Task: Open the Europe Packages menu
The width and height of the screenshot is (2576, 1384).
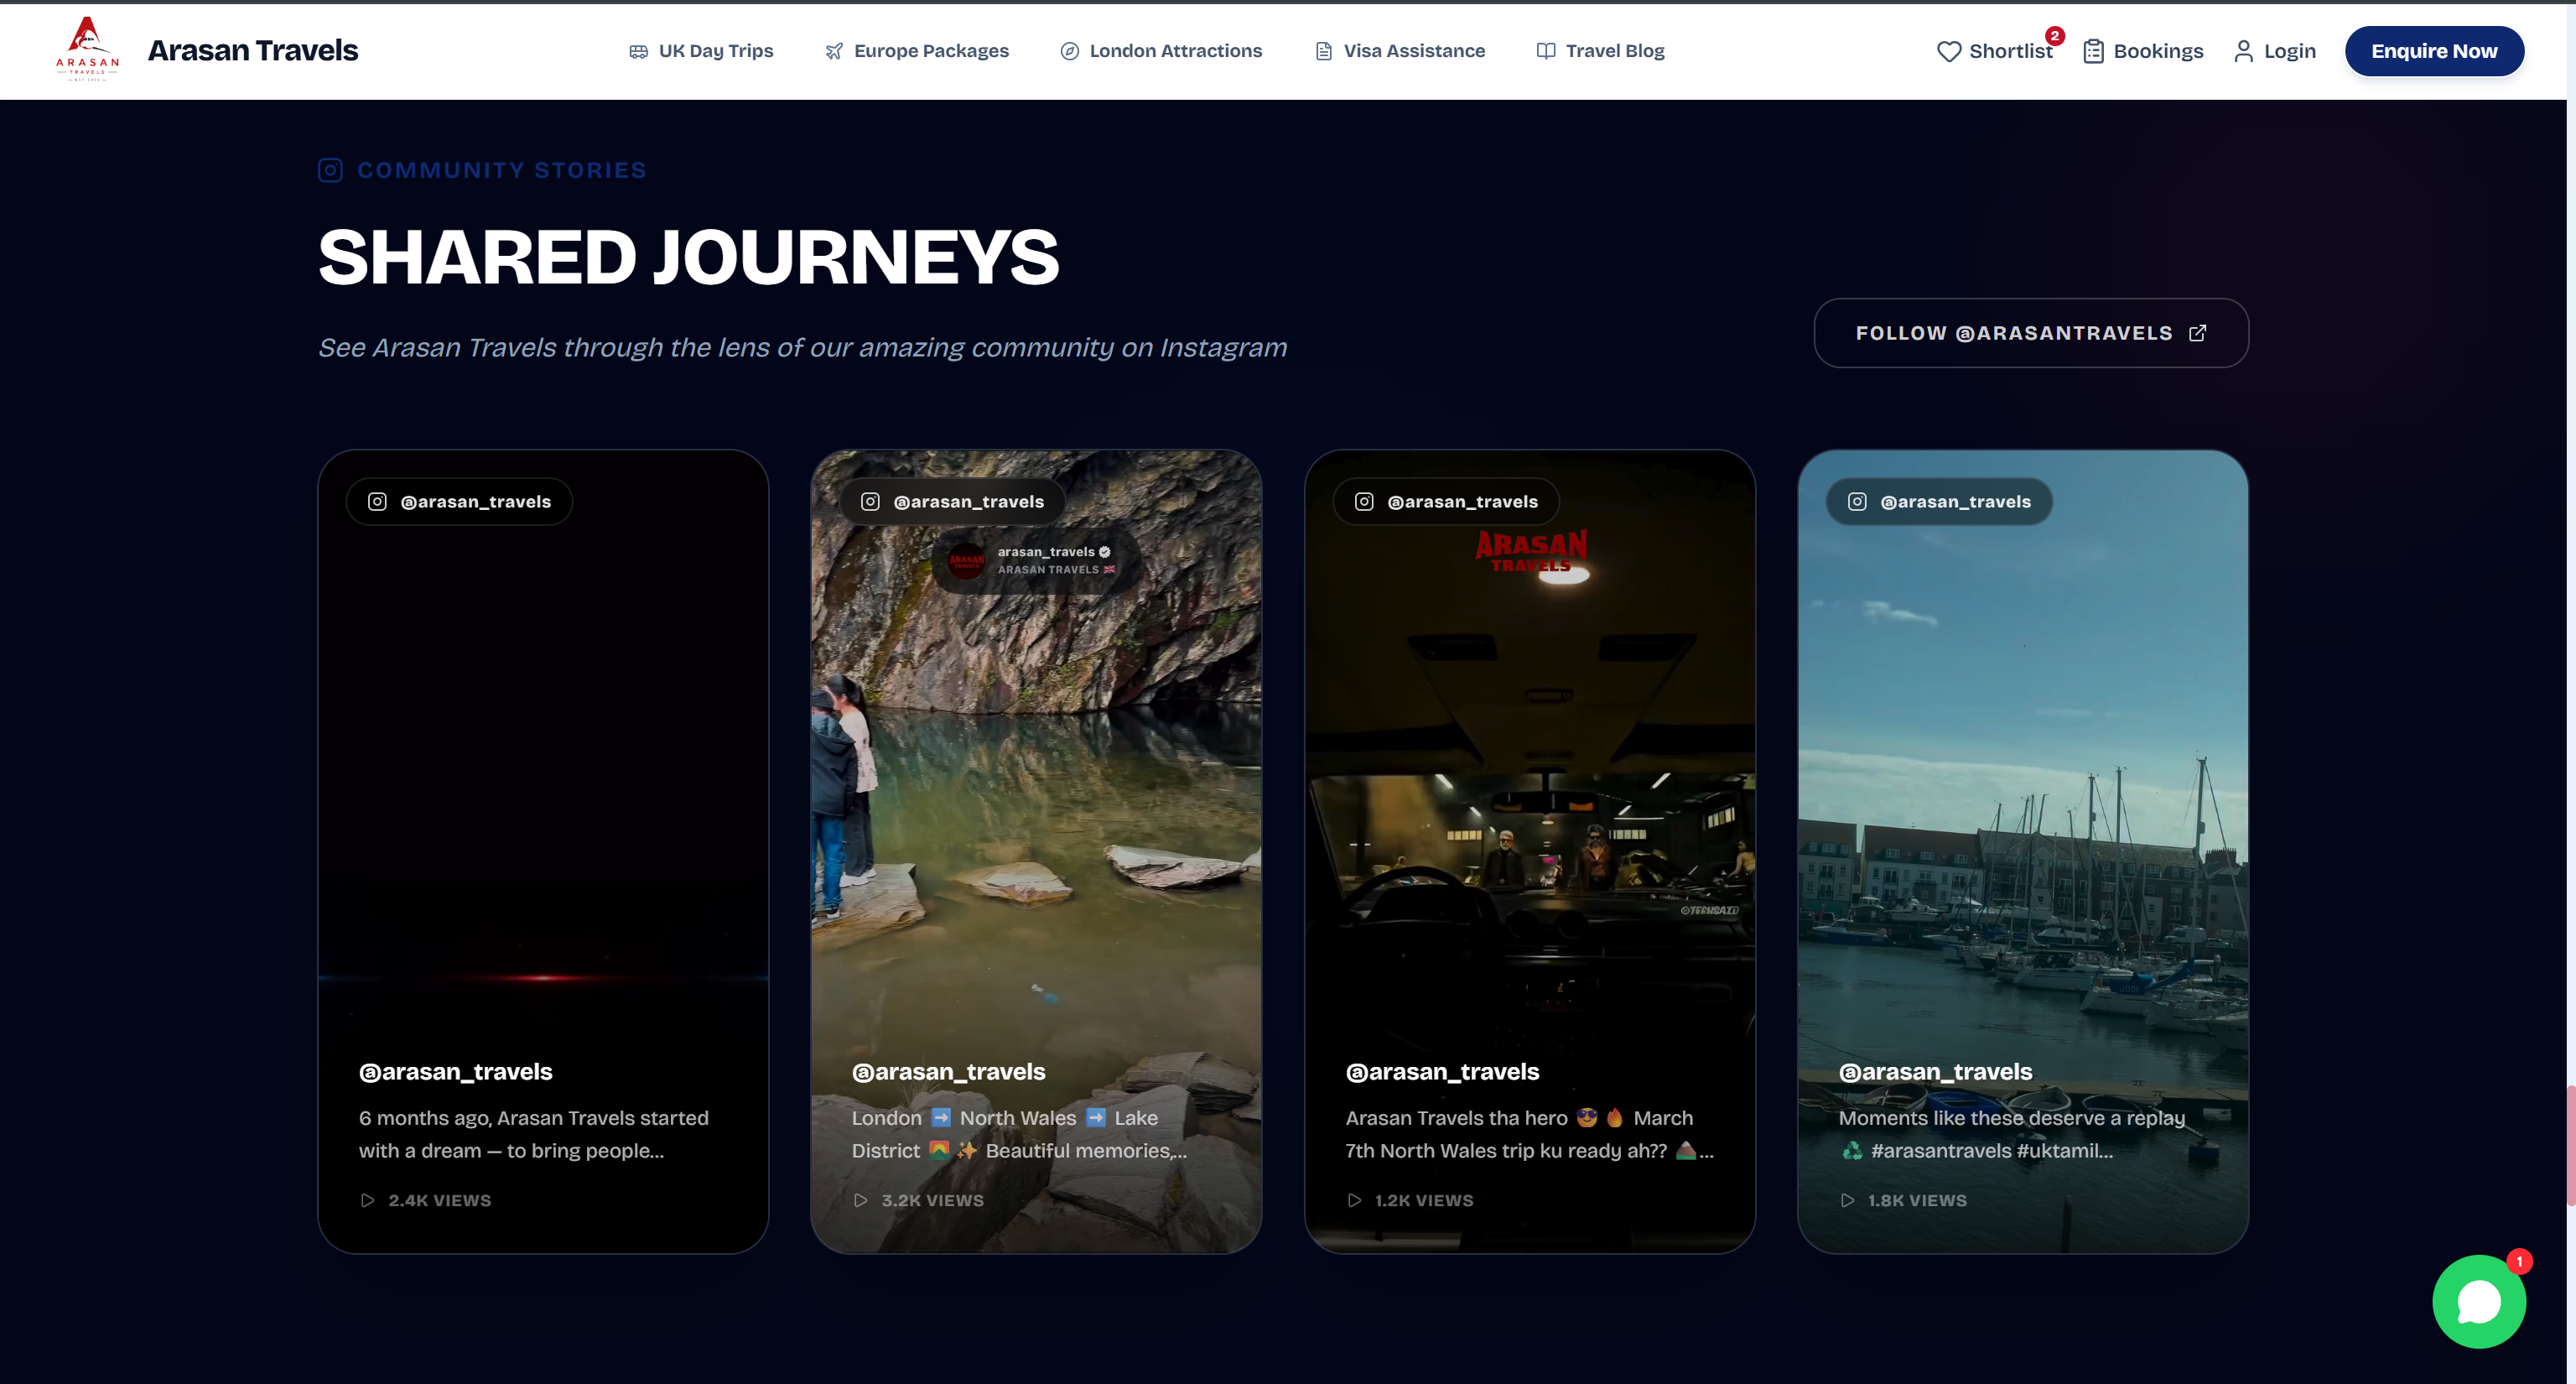Action: pos(917,51)
